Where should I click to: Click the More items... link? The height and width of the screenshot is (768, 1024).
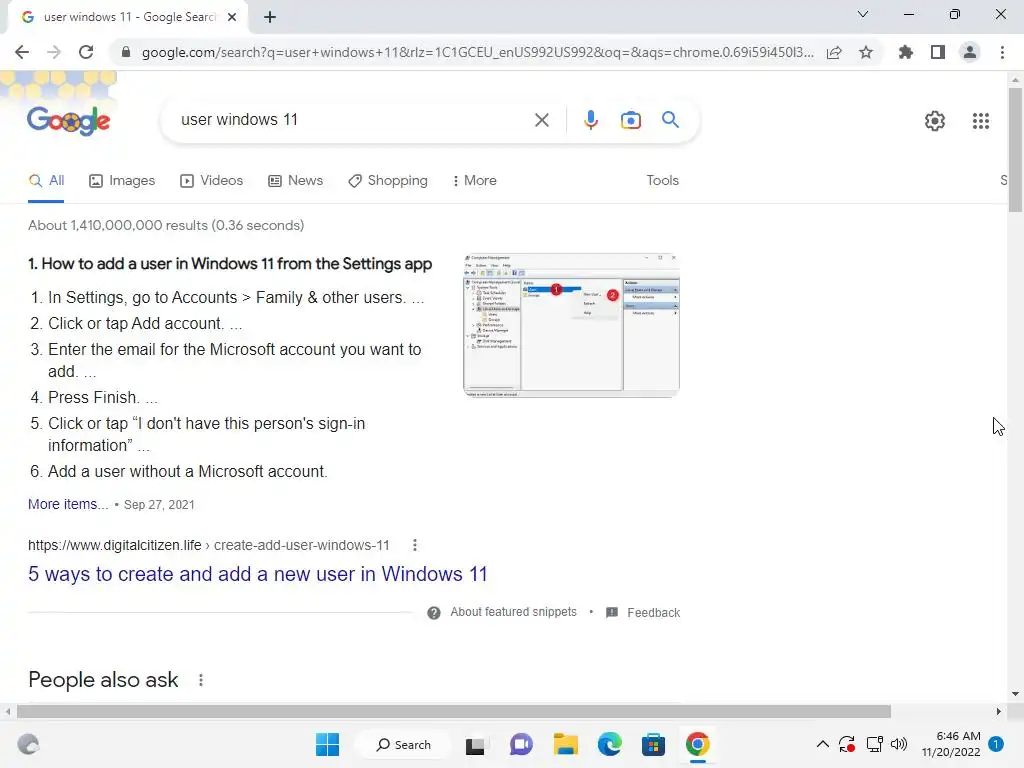[68, 504]
